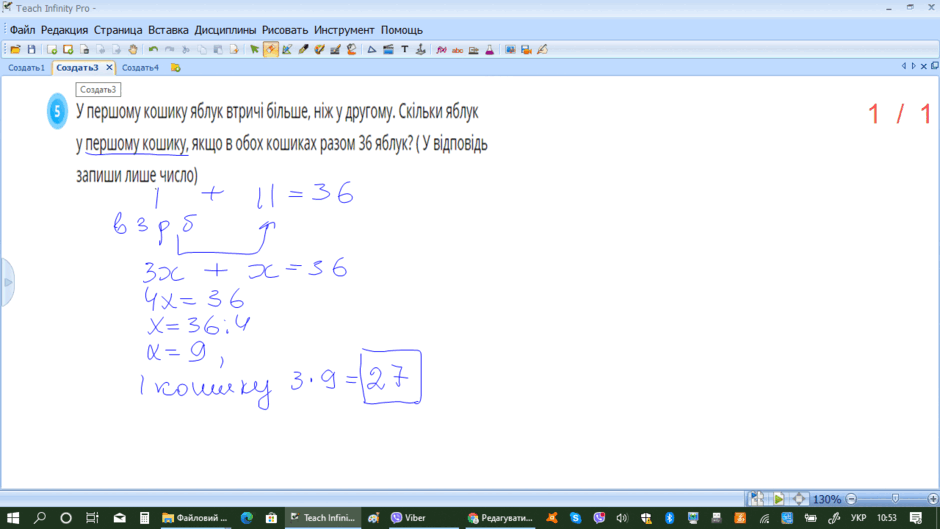Screen dimensions: 940x529
Task: Click the blue number 5 task badge
Action: coord(58,111)
